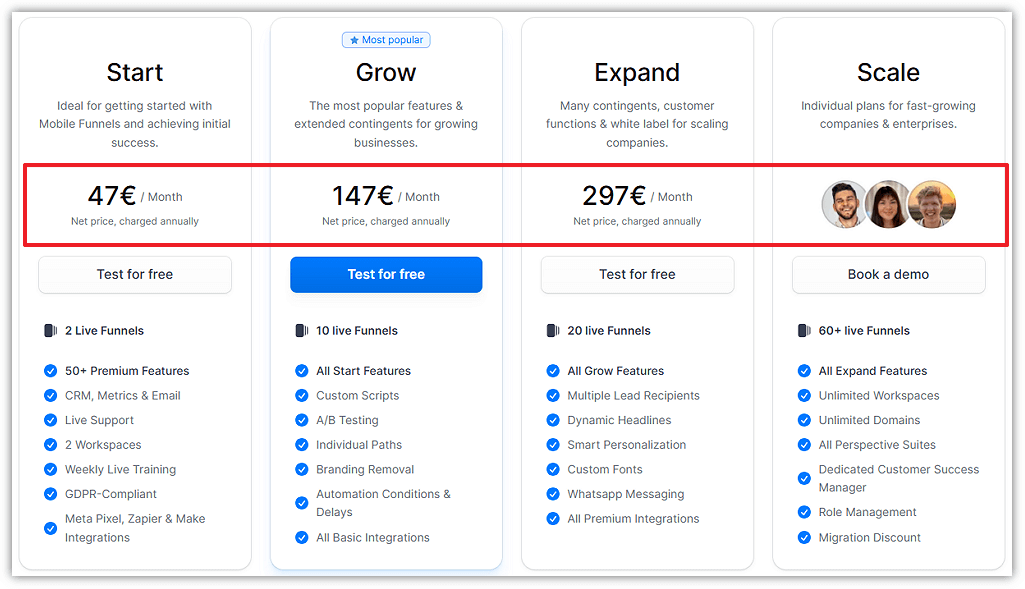Image resolution: width=1025 pixels, height=589 pixels.
Task: Click the 297€ monthly price on Expand
Action: [614, 196]
